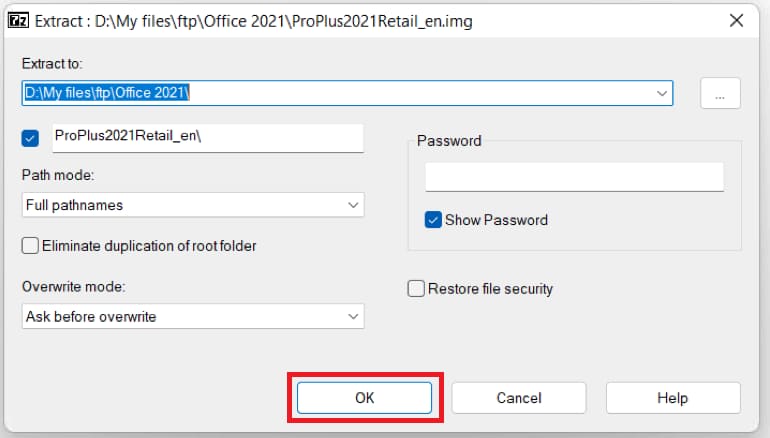Screen dimensions: 770x438
Task: Click the 7-Zip icon in title bar
Action: pyautogui.click(x=16, y=19)
